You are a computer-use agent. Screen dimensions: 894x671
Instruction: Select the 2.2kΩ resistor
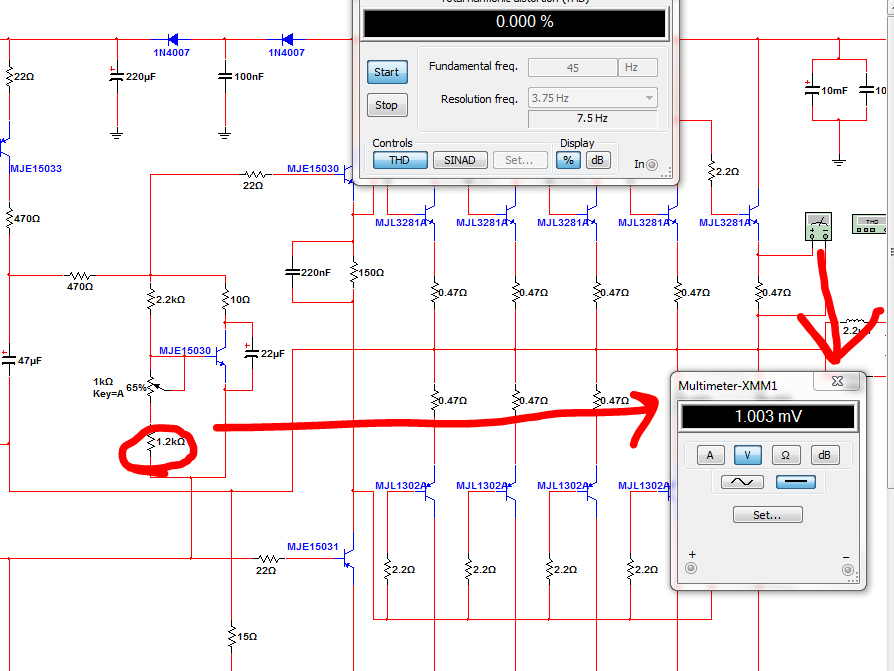click(151, 299)
